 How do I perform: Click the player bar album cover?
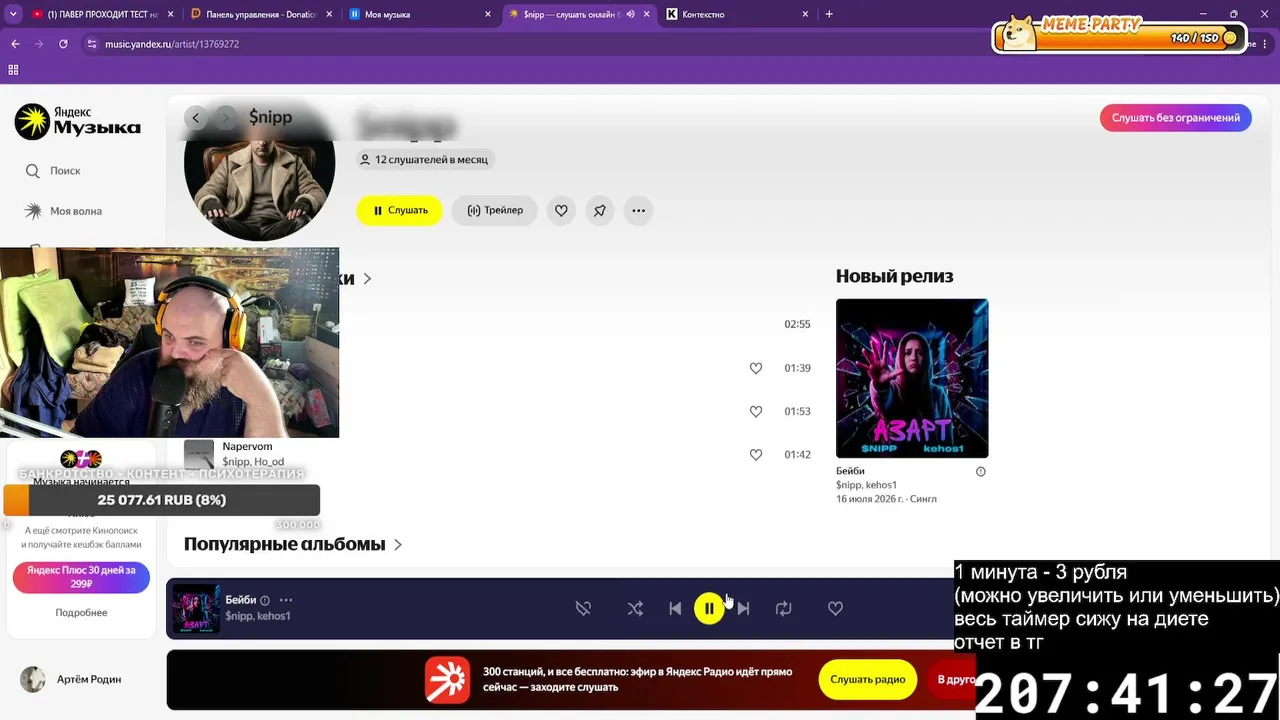point(196,608)
